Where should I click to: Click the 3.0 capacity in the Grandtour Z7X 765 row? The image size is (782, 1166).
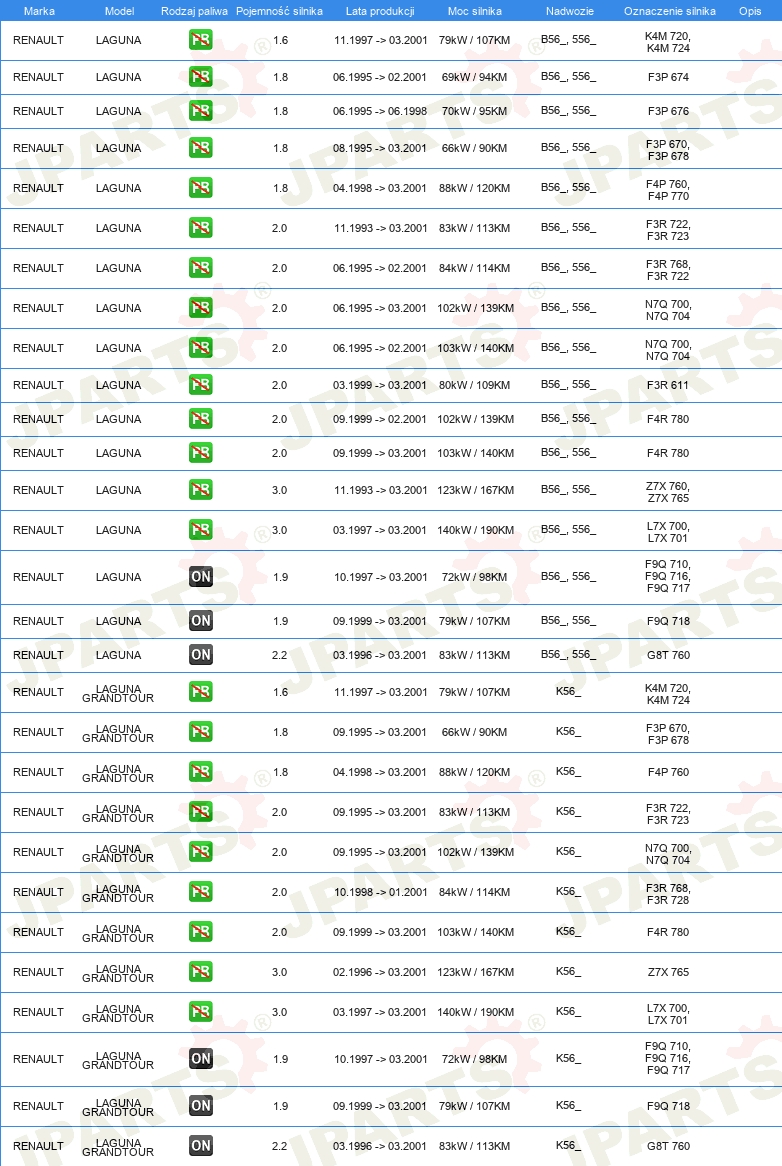(279, 972)
